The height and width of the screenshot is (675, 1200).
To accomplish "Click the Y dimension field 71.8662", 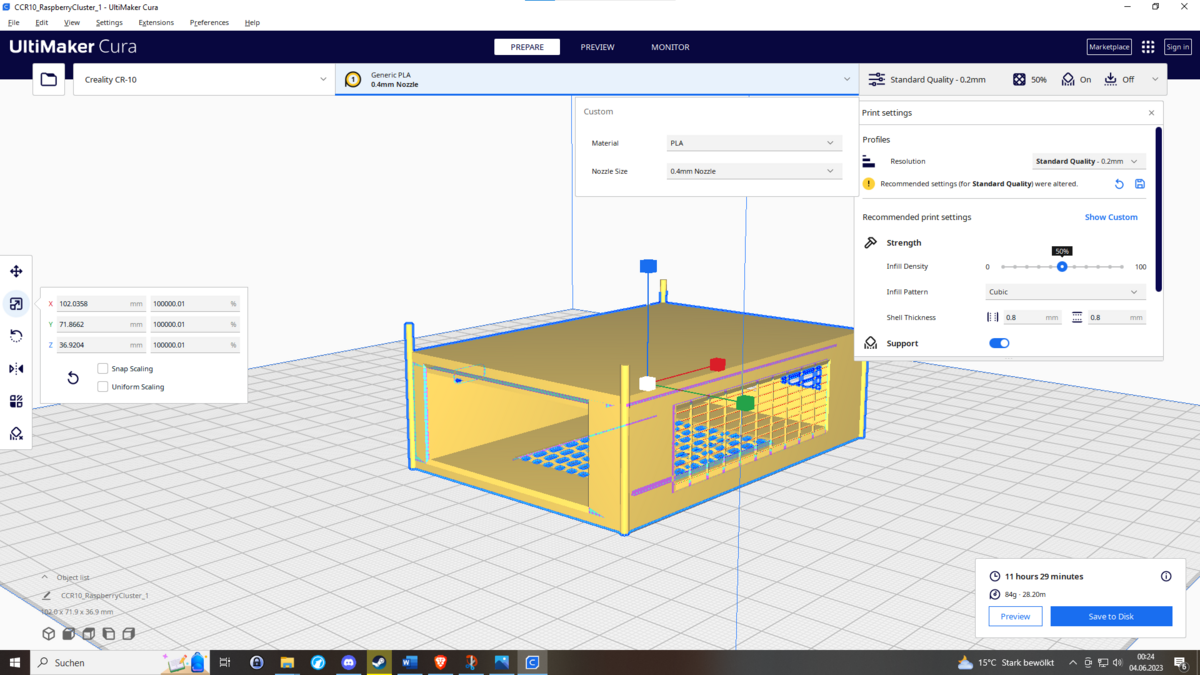I will (102, 324).
